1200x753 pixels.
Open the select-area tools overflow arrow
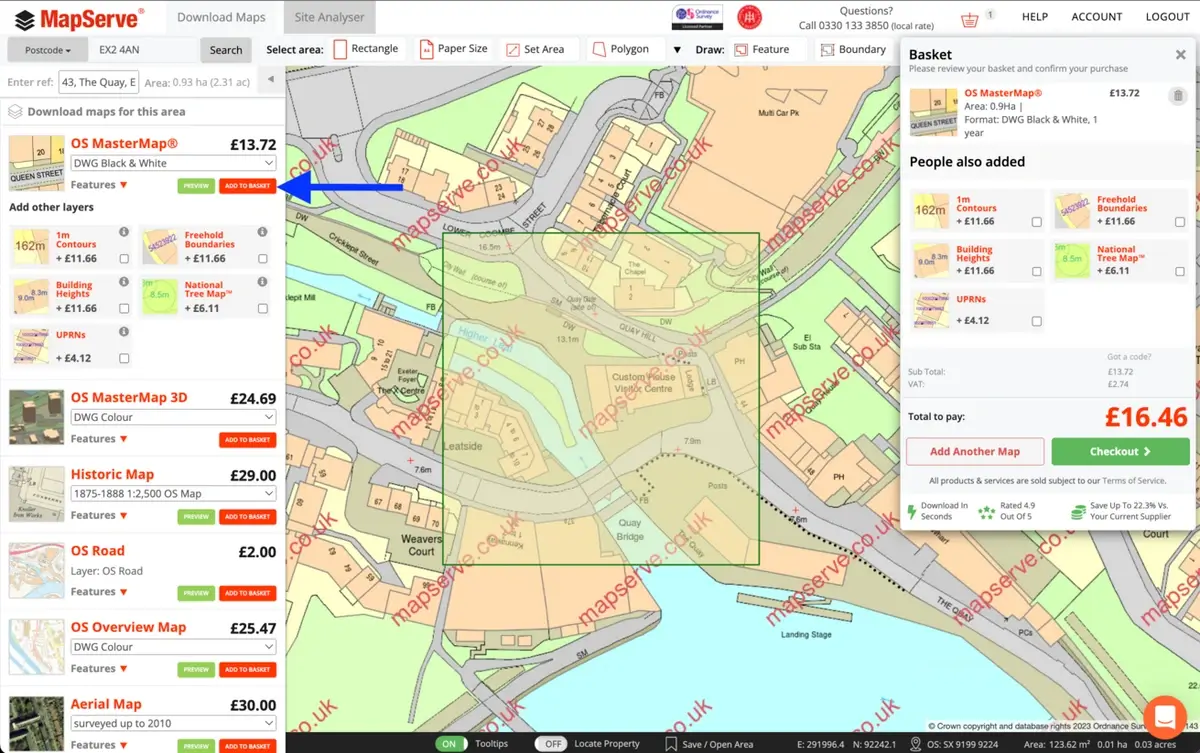[x=677, y=50]
